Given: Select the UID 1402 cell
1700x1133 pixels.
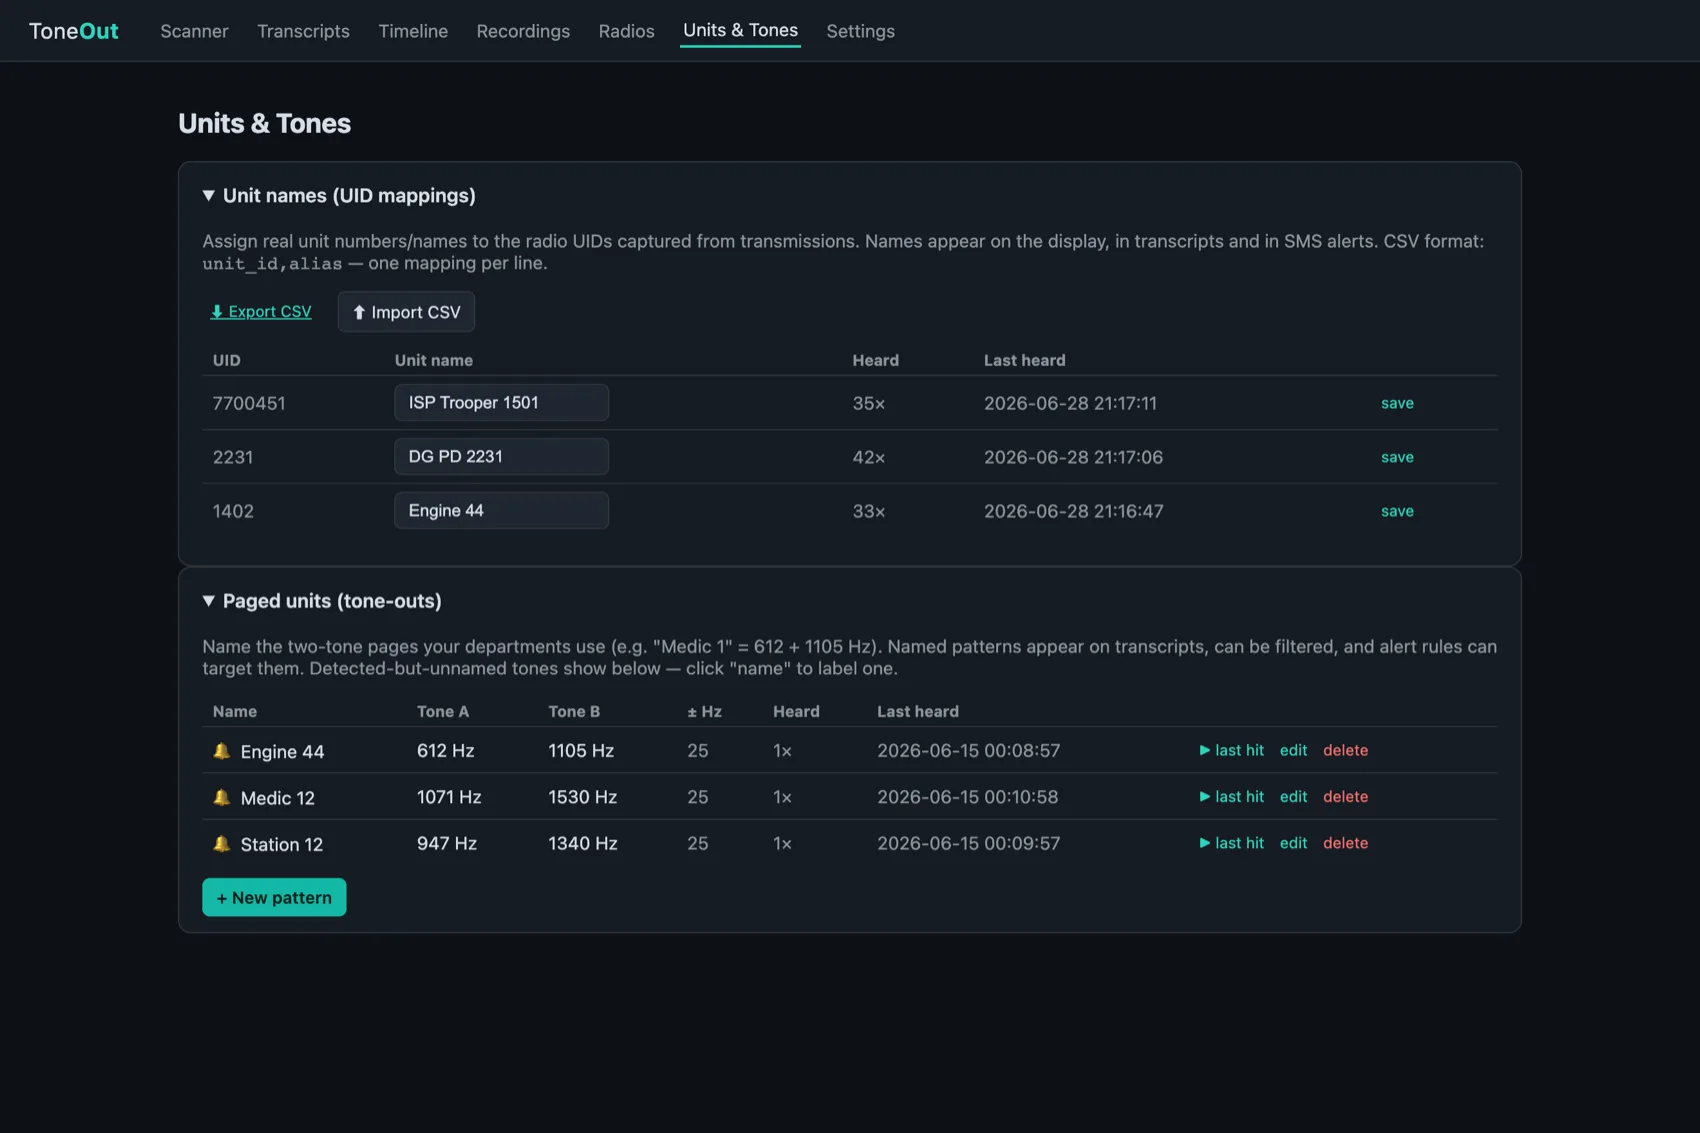Looking at the screenshot, I should (233, 511).
